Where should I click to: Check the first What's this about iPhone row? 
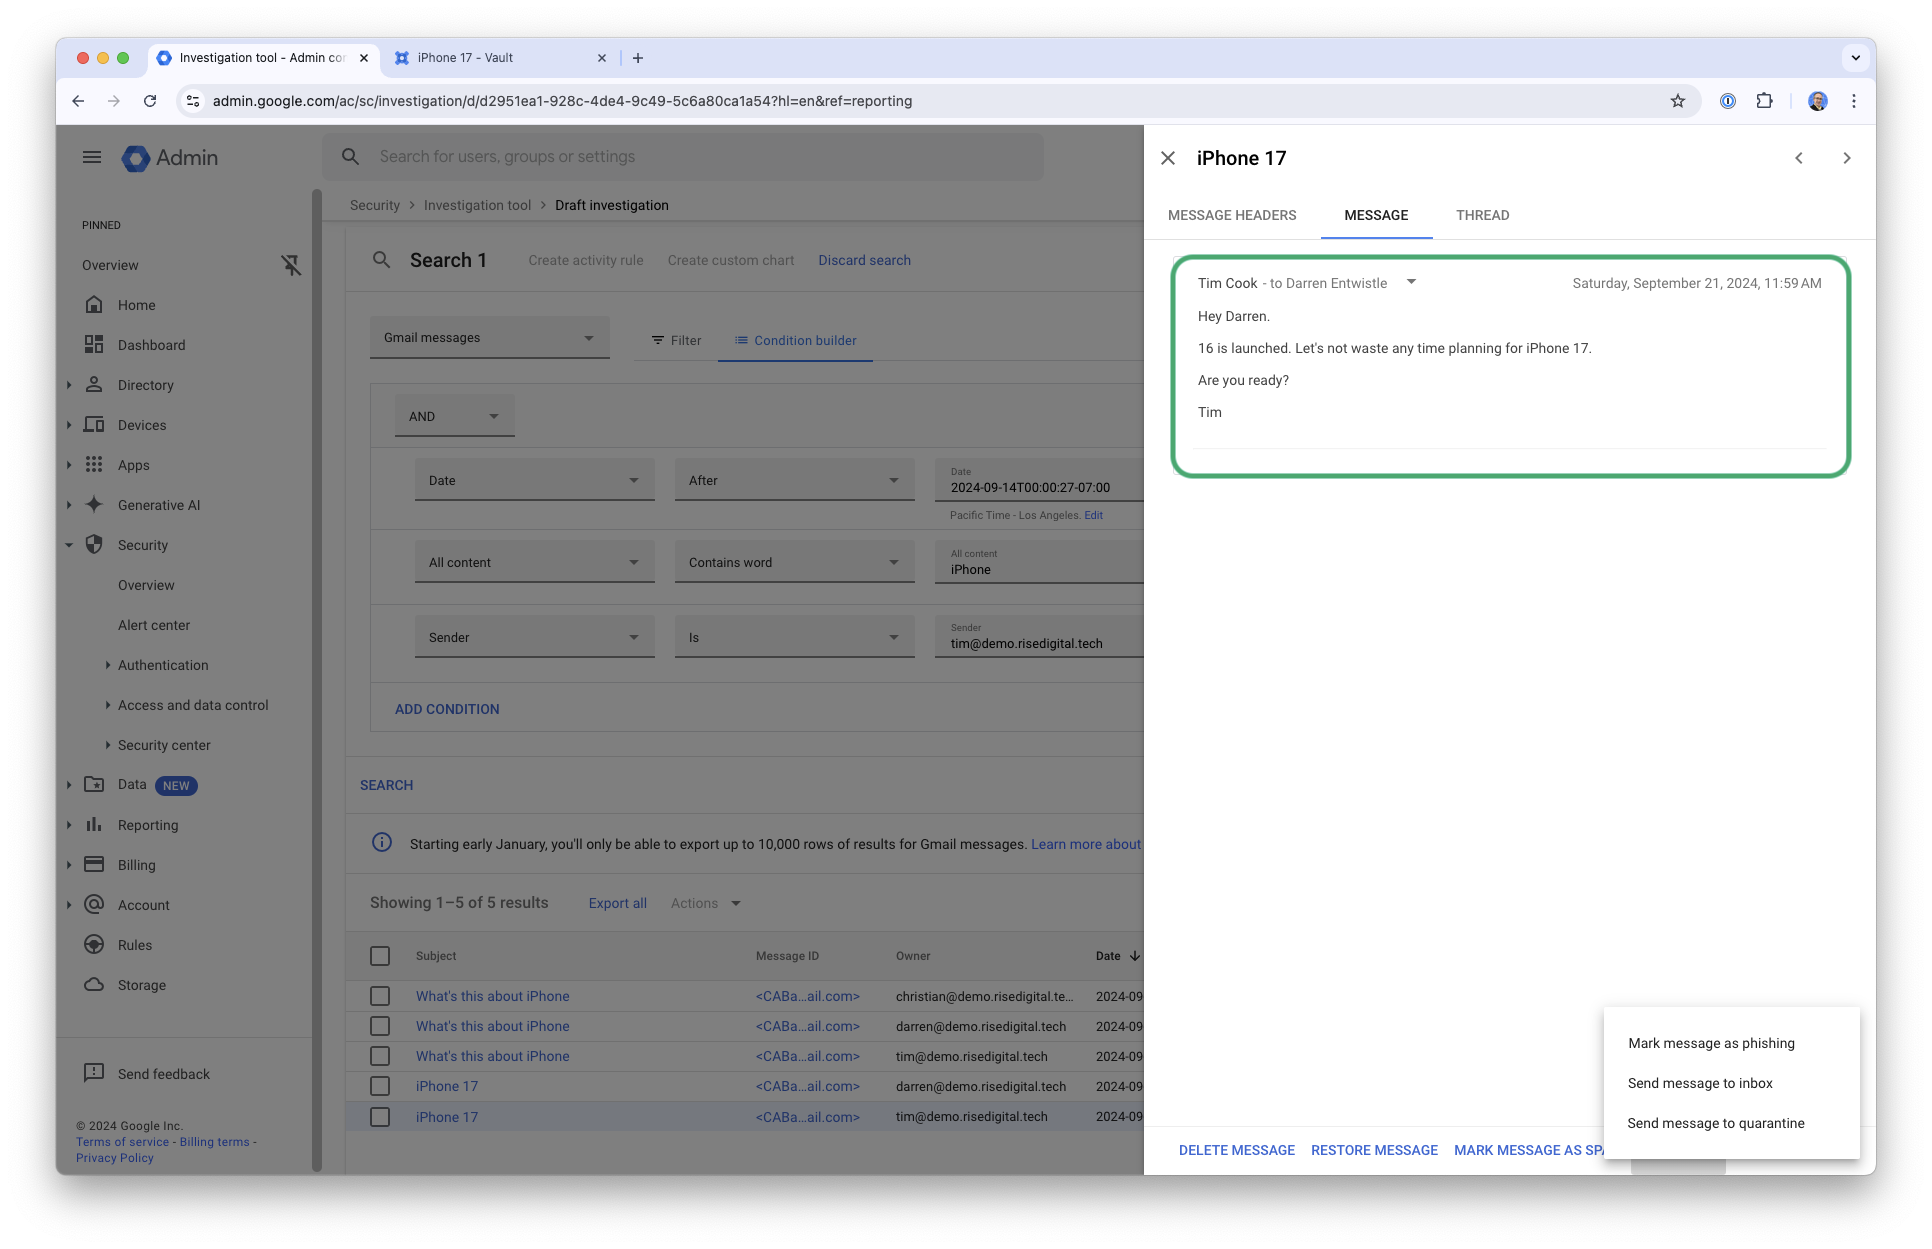click(380, 996)
